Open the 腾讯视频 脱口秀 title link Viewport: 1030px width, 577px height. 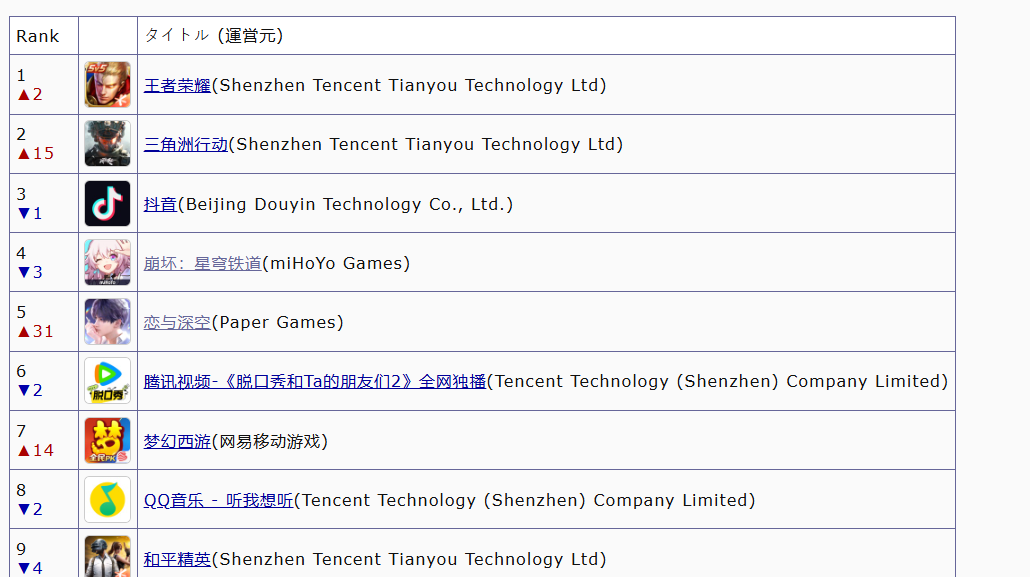315,382
